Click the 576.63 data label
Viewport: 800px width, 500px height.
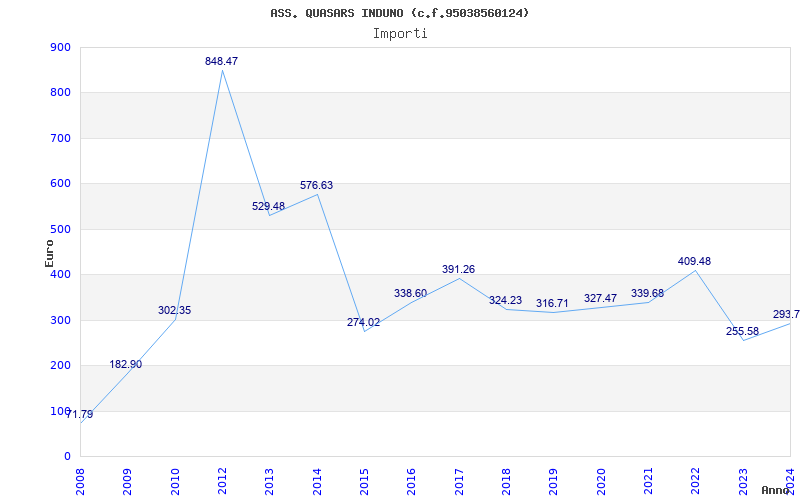pos(316,185)
